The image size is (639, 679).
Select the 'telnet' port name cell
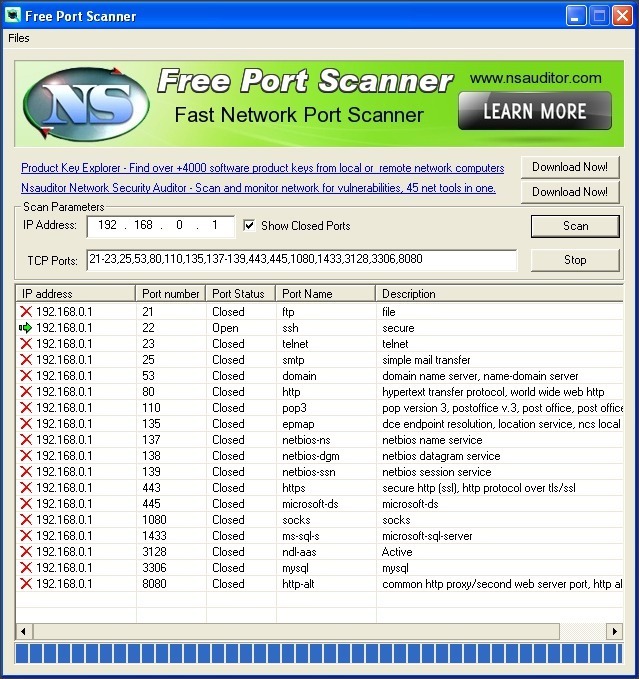tap(295, 344)
